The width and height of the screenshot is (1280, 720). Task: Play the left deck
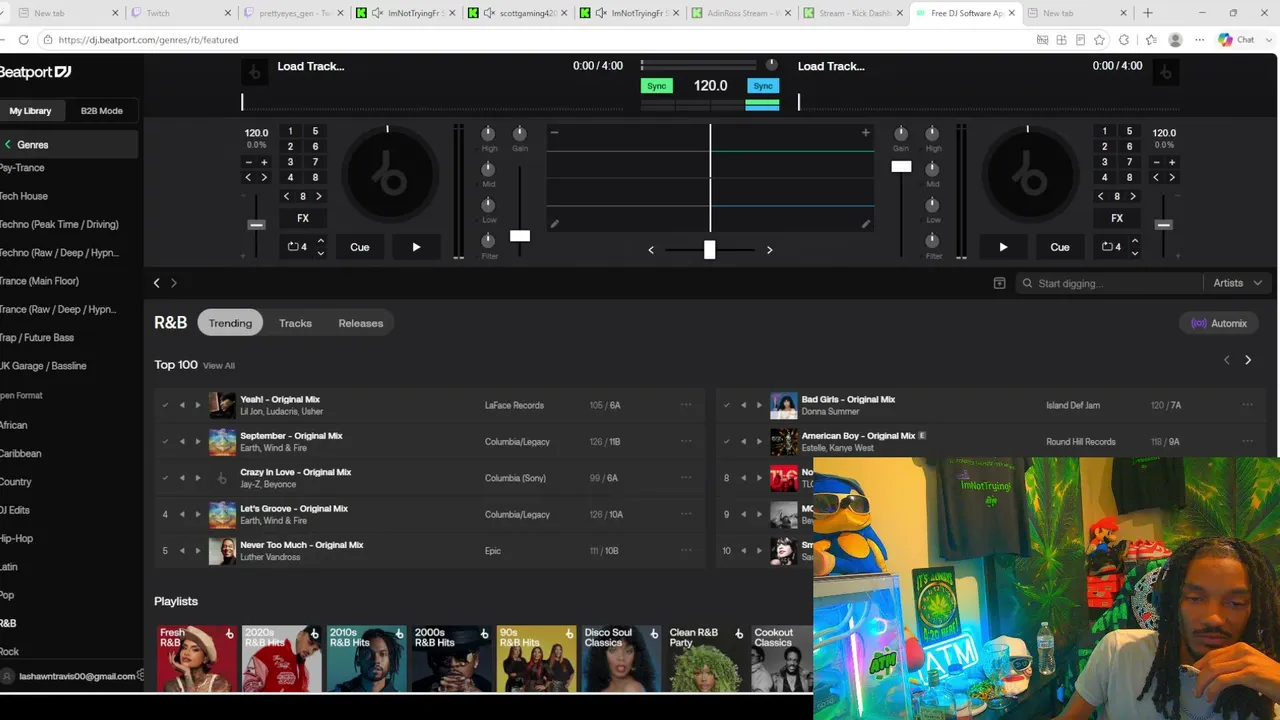416,247
